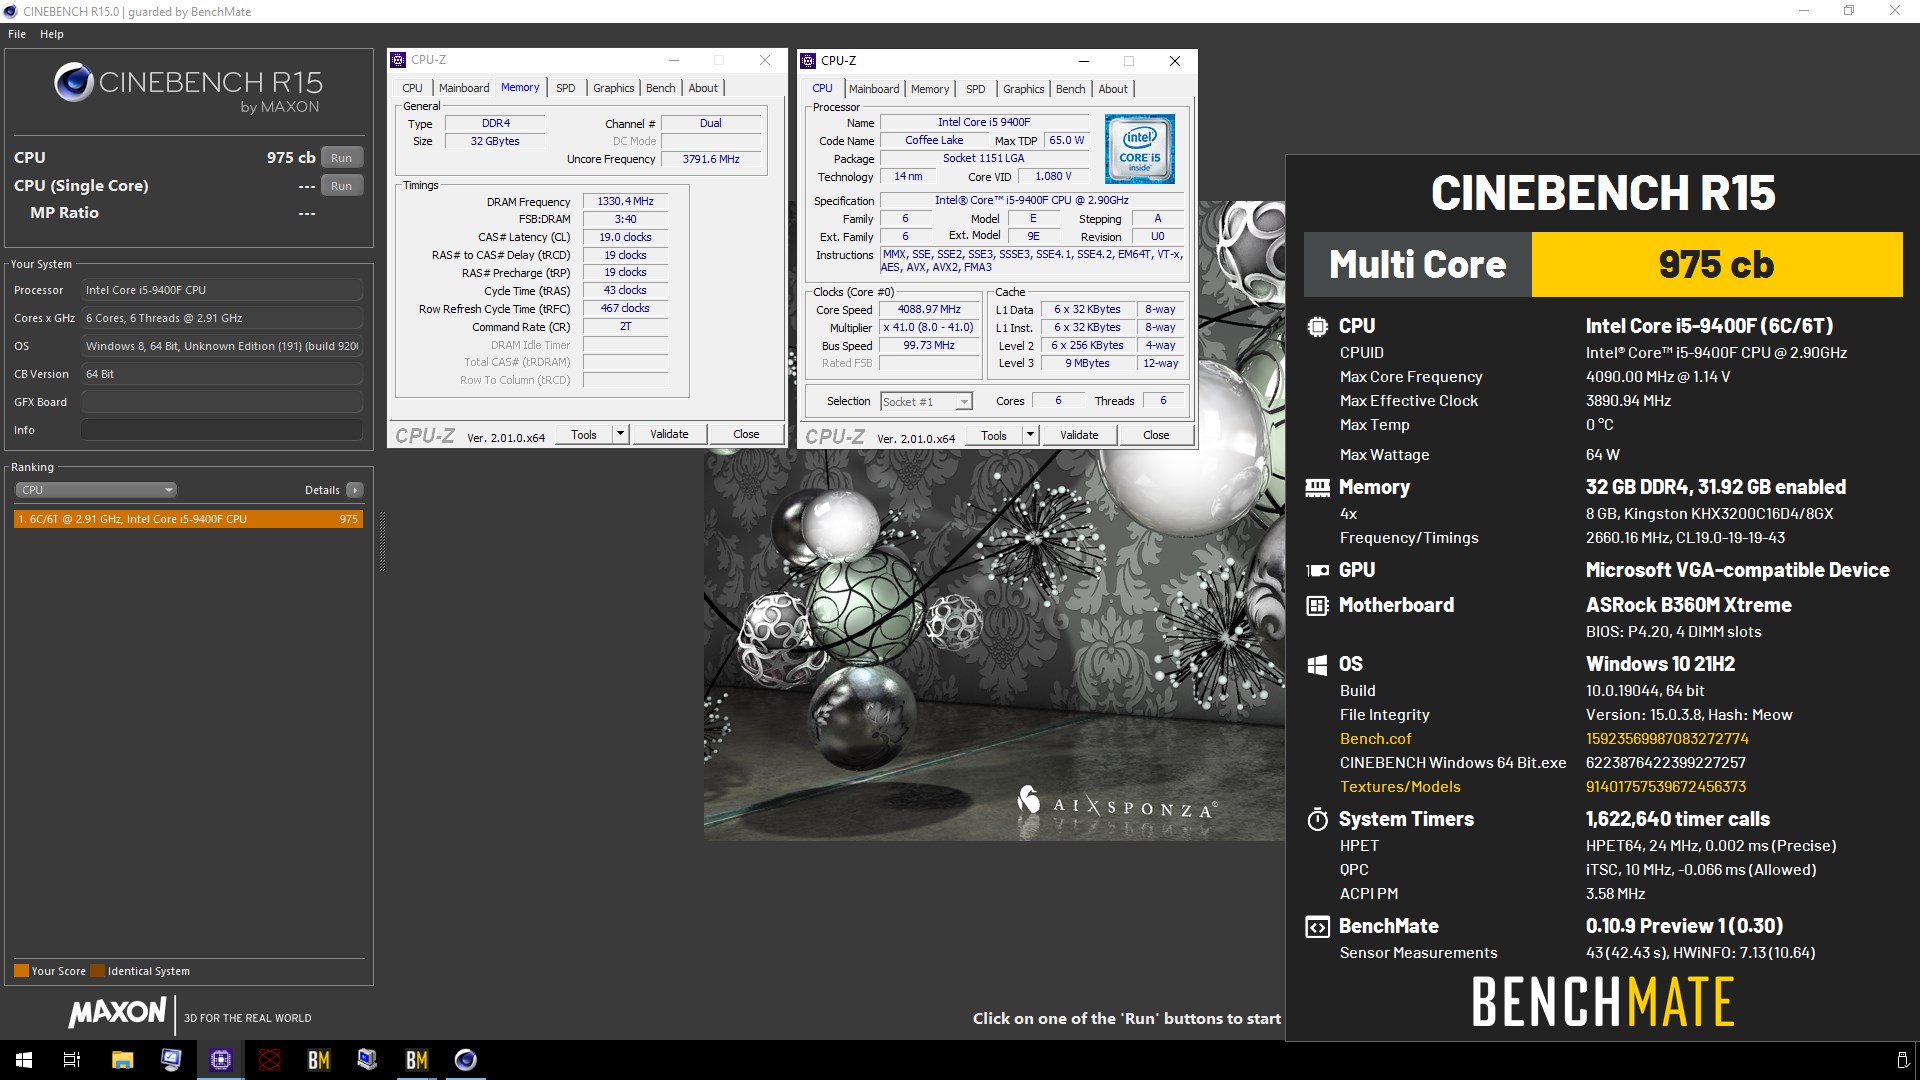Viewport: 1920px width, 1080px height.
Task: Expand Tools dropdown arrow in Memory CPU-Z window
Action: (620, 435)
